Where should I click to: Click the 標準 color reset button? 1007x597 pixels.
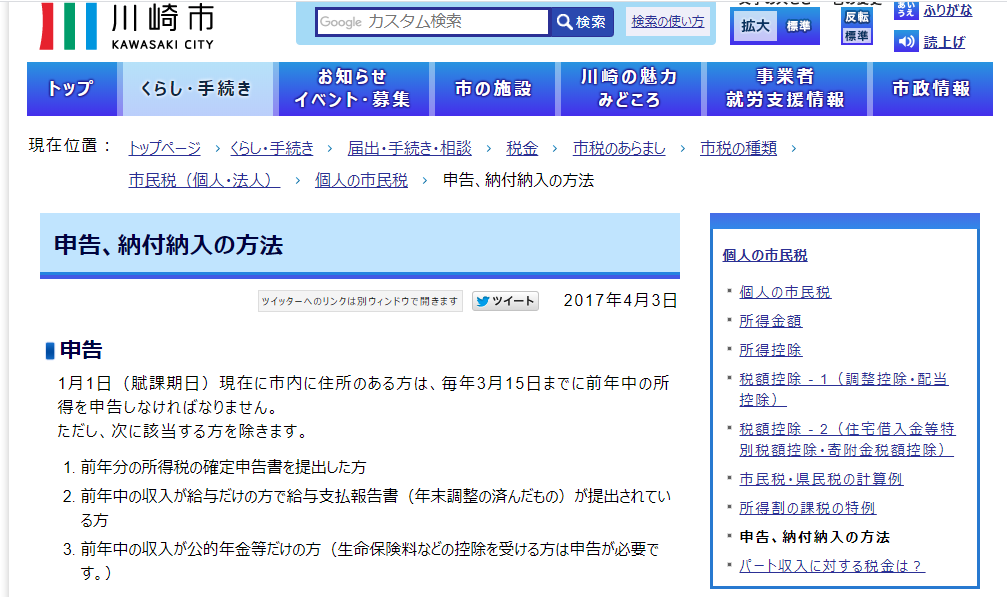pos(857,35)
